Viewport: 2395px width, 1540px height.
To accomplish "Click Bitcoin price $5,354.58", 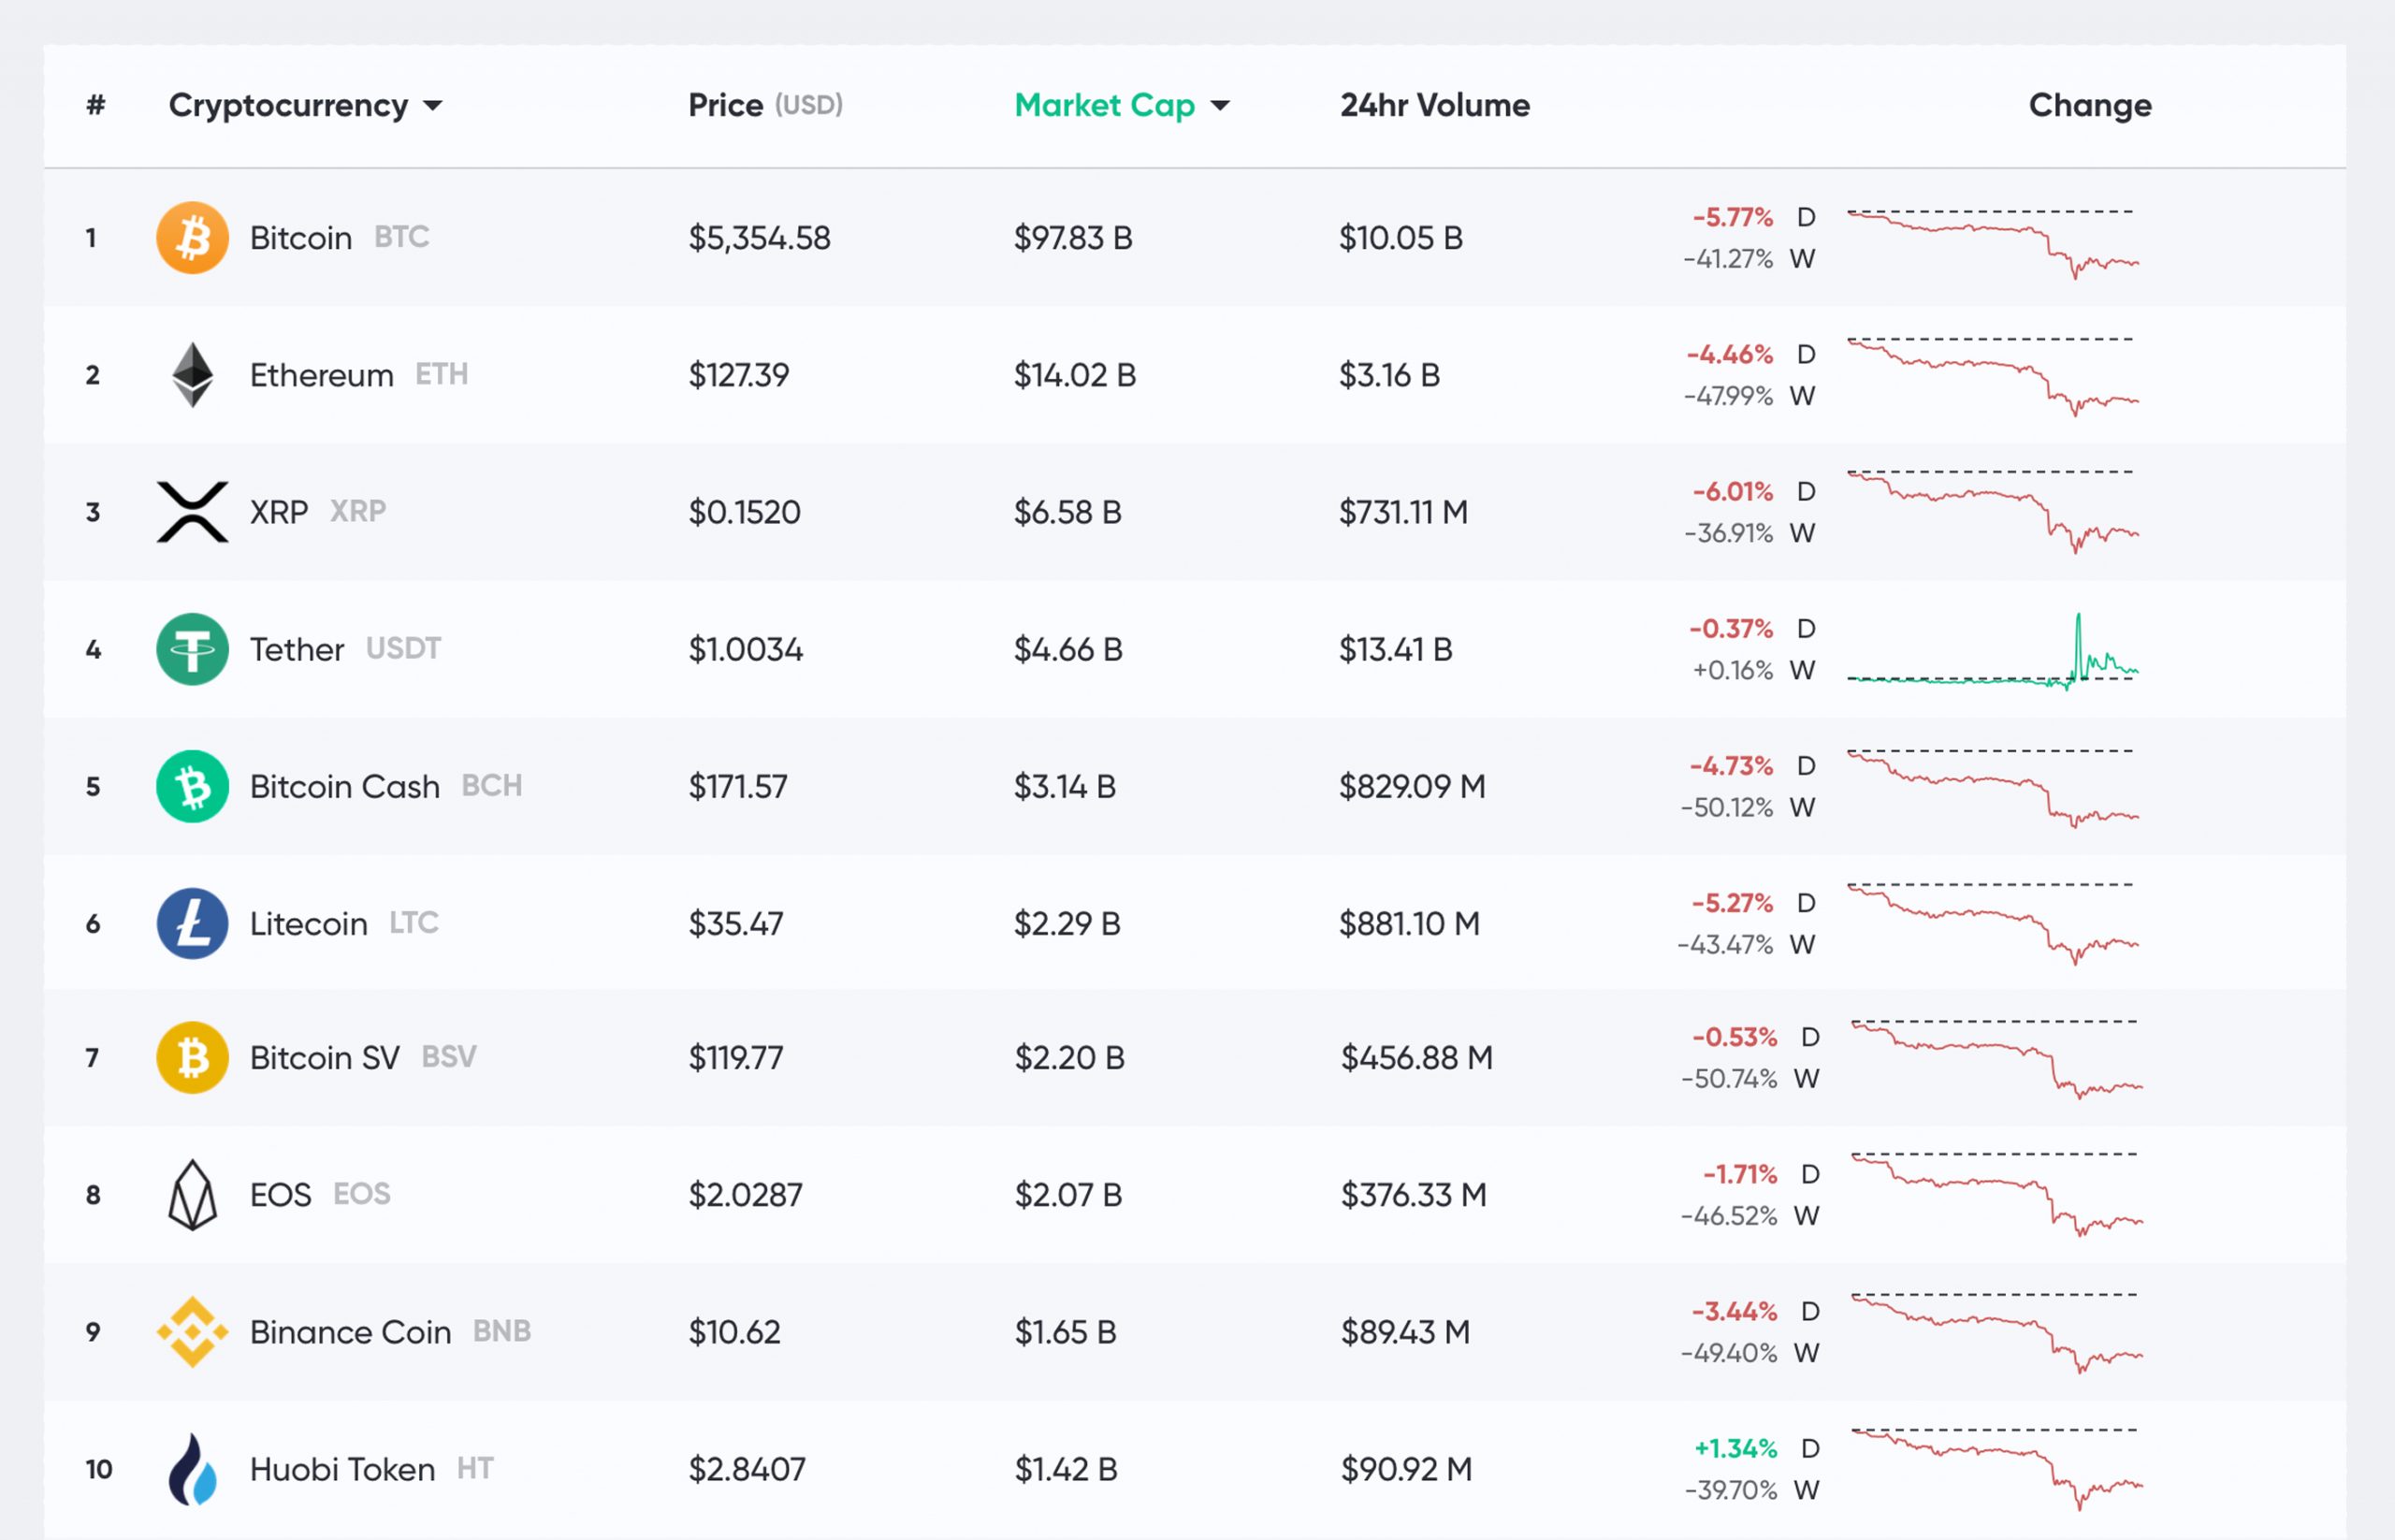I will (759, 238).
